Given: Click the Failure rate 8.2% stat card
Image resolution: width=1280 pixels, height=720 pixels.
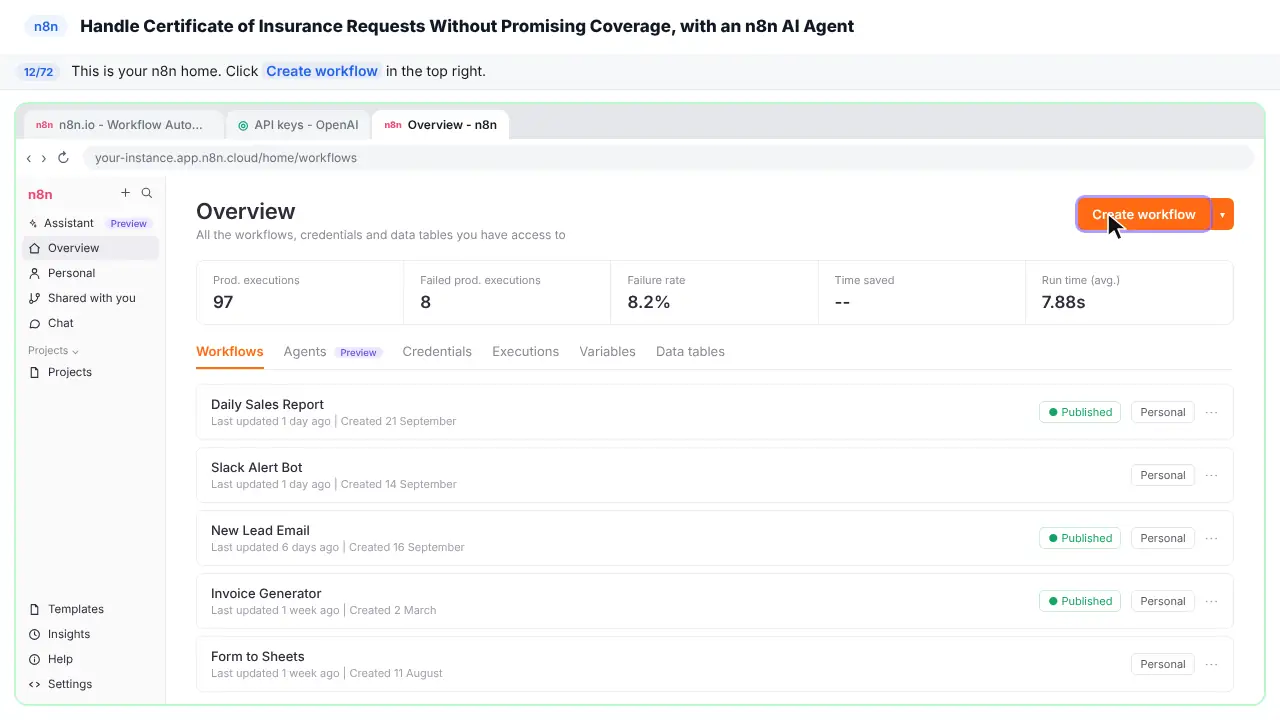Looking at the screenshot, I should point(714,292).
